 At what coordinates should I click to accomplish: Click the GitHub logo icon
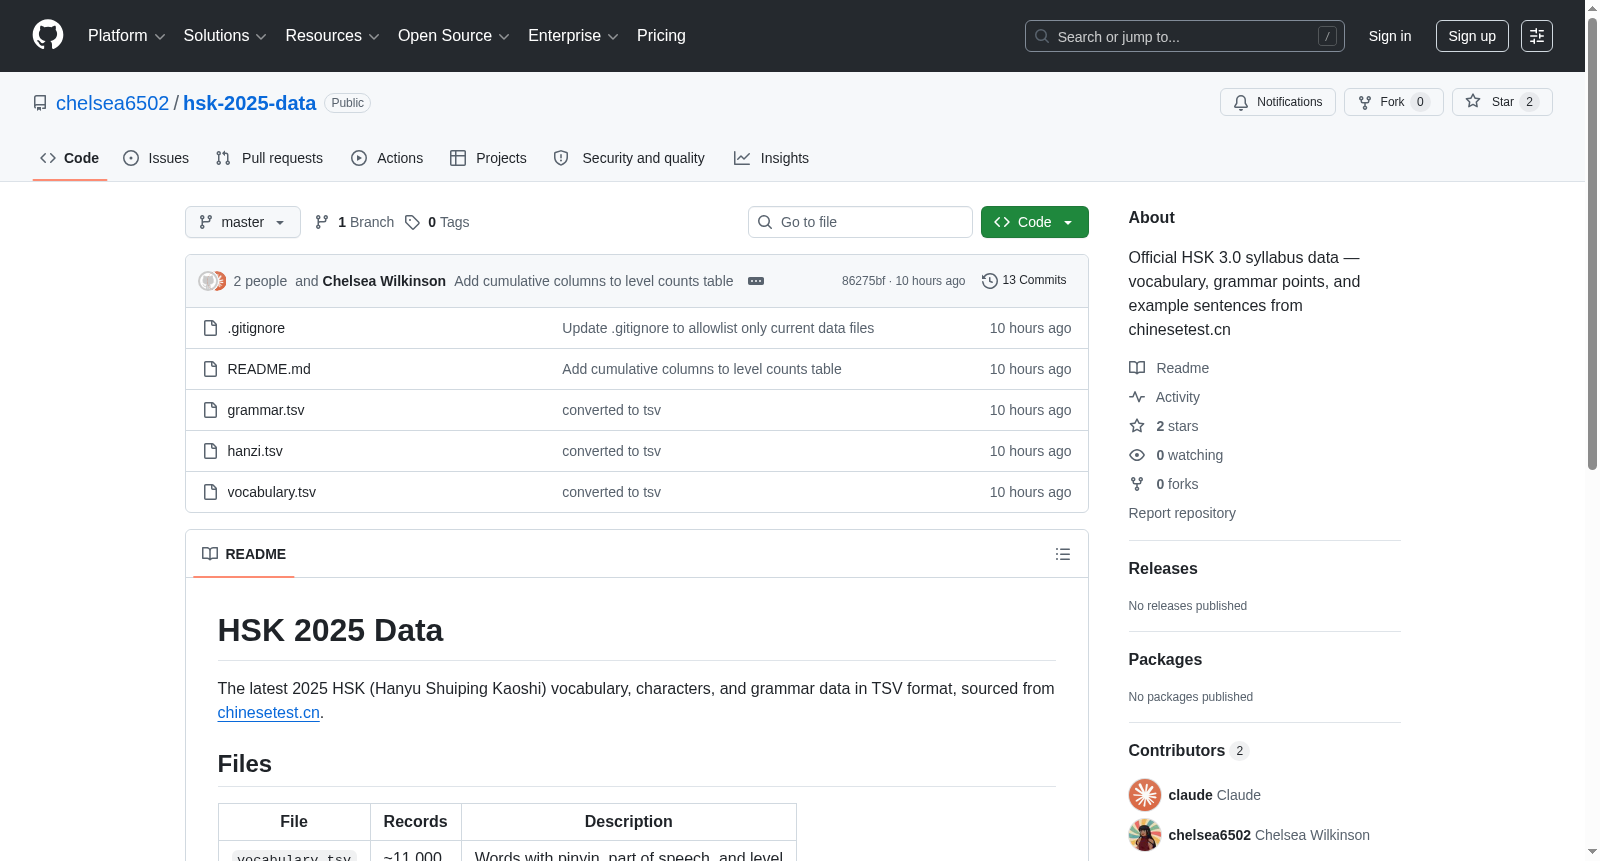pyautogui.click(x=48, y=36)
